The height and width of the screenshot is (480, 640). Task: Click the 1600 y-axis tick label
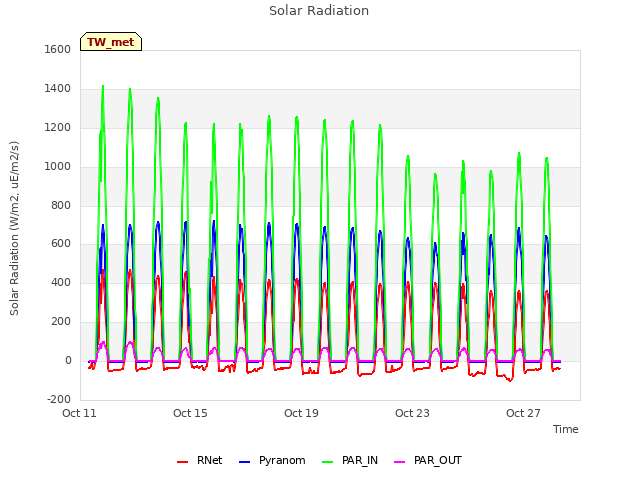coord(58,49)
